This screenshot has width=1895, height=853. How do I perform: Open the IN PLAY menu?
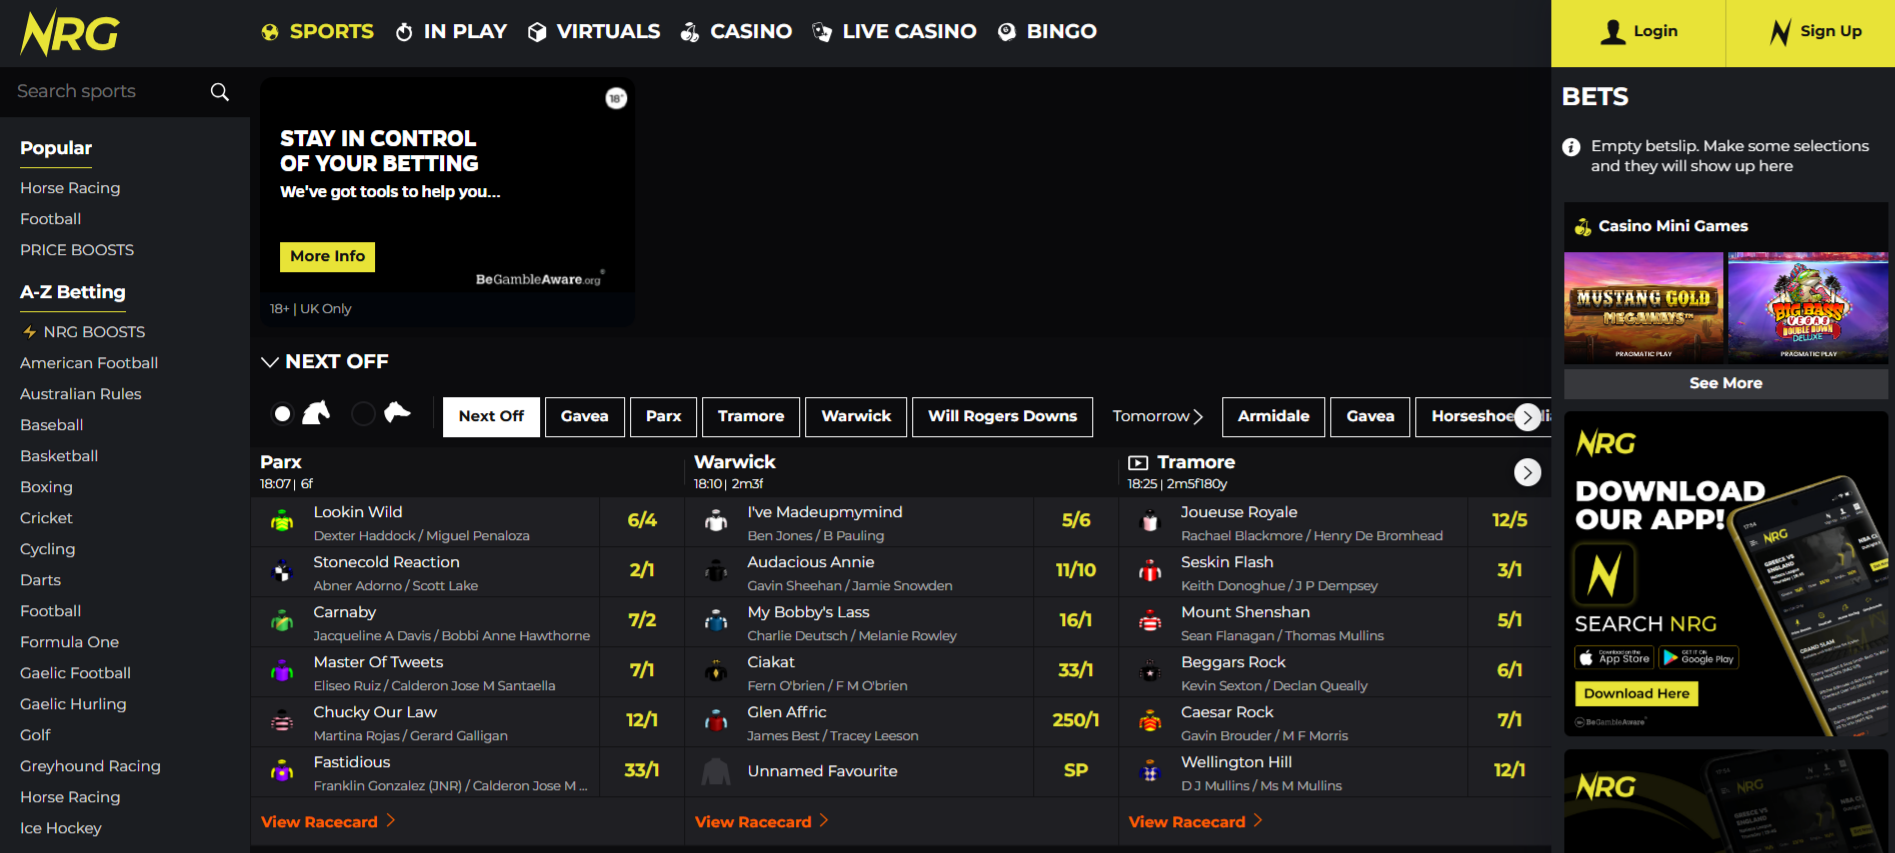click(x=451, y=32)
